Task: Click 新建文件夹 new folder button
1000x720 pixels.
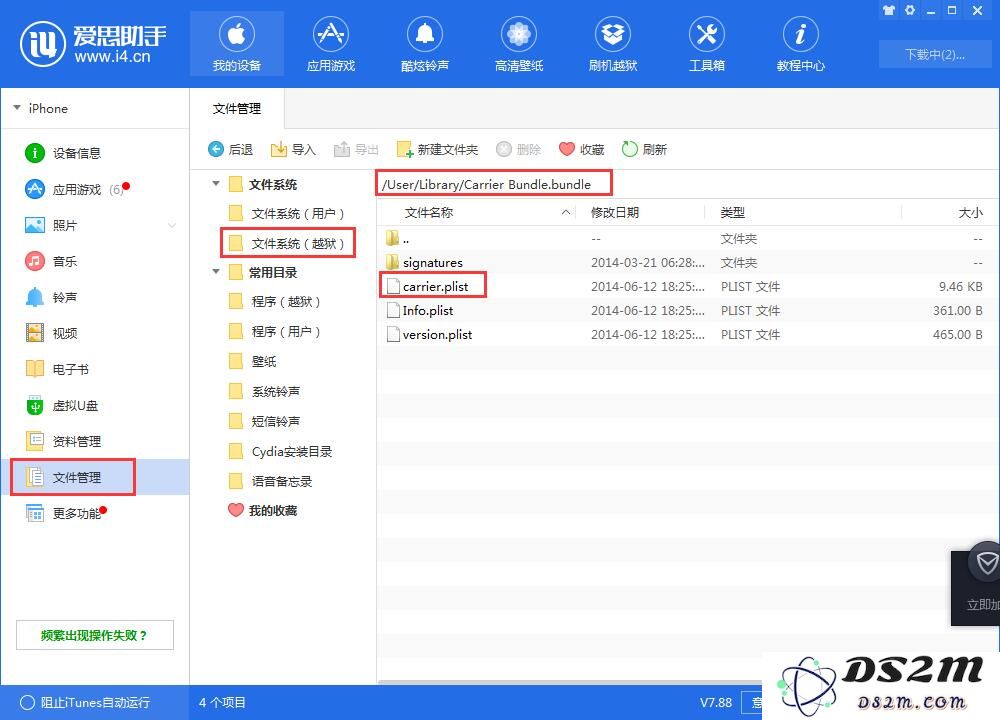Action: pos(438,149)
